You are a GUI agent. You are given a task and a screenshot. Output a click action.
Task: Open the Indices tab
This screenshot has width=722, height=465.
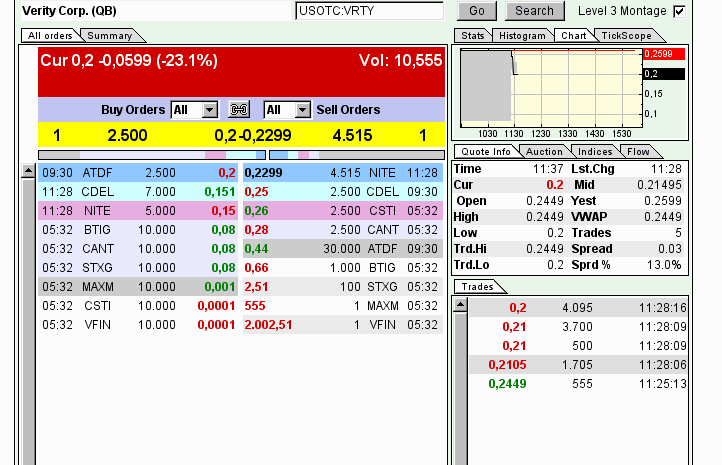click(595, 151)
